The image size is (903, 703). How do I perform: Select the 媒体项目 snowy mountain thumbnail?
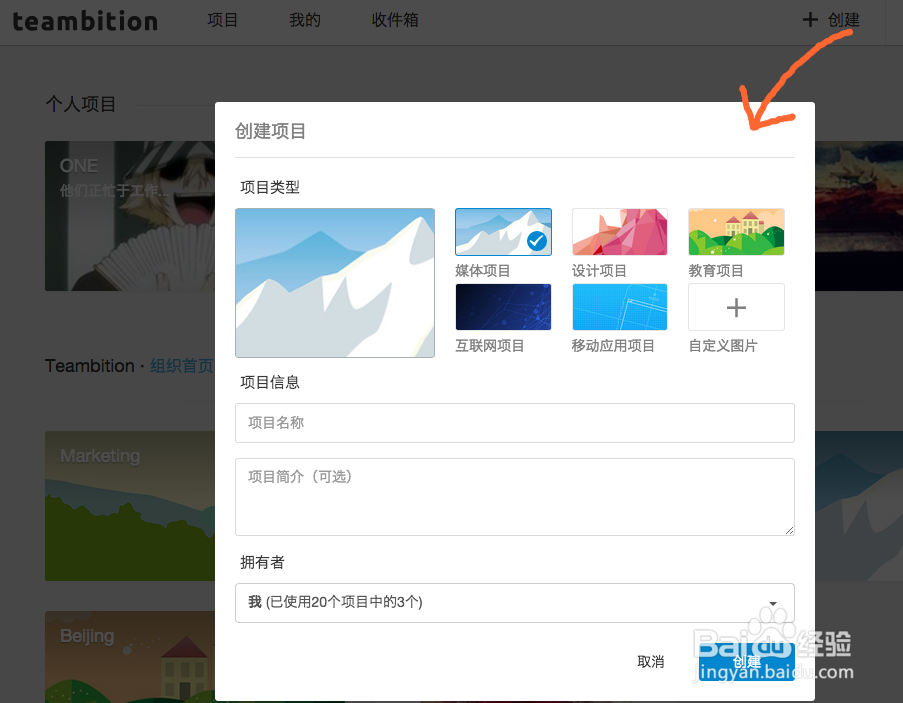pos(503,232)
